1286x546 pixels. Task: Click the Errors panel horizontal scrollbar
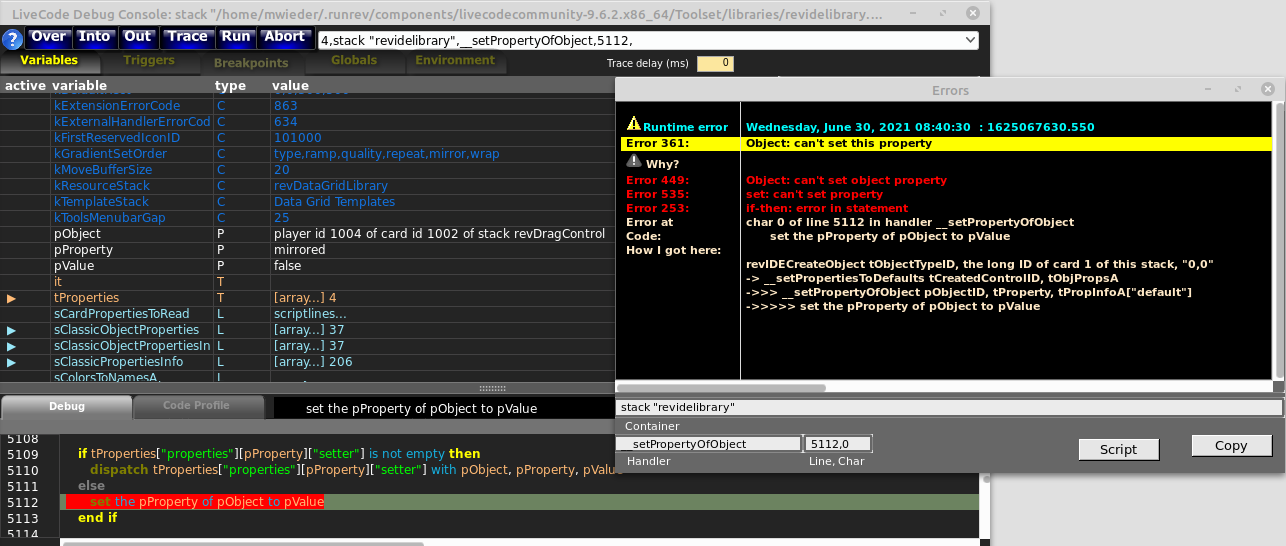(x=721, y=388)
